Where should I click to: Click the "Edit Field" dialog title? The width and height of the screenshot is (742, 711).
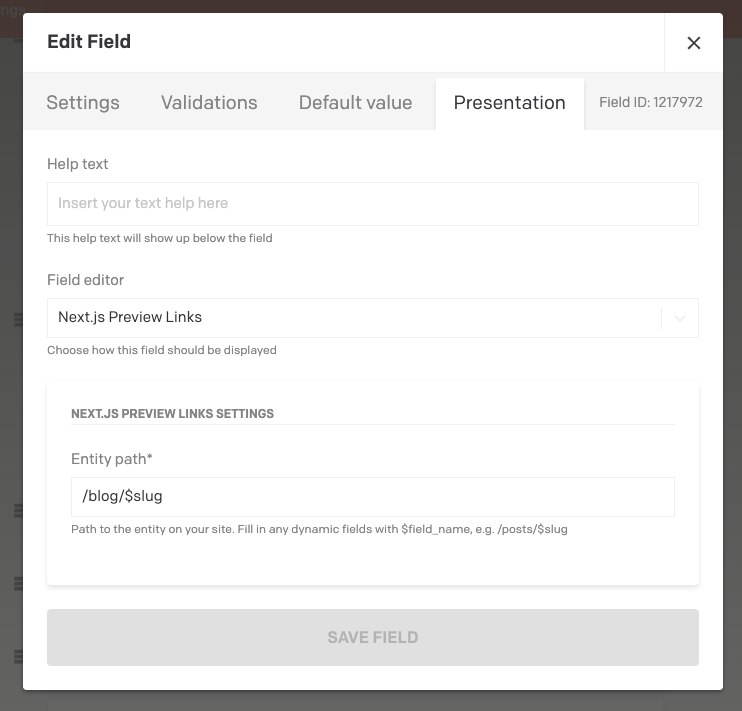point(89,42)
